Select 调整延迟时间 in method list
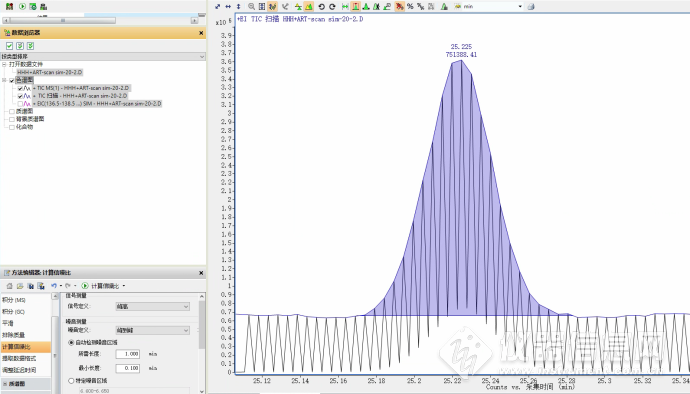Viewport: 690px width, 394px height. point(19,370)
